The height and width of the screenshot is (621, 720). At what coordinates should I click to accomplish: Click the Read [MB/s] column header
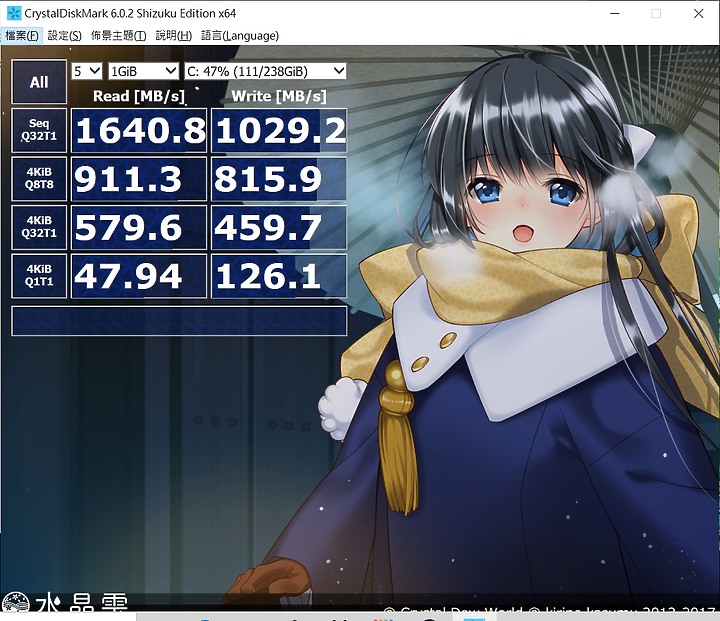139,96
